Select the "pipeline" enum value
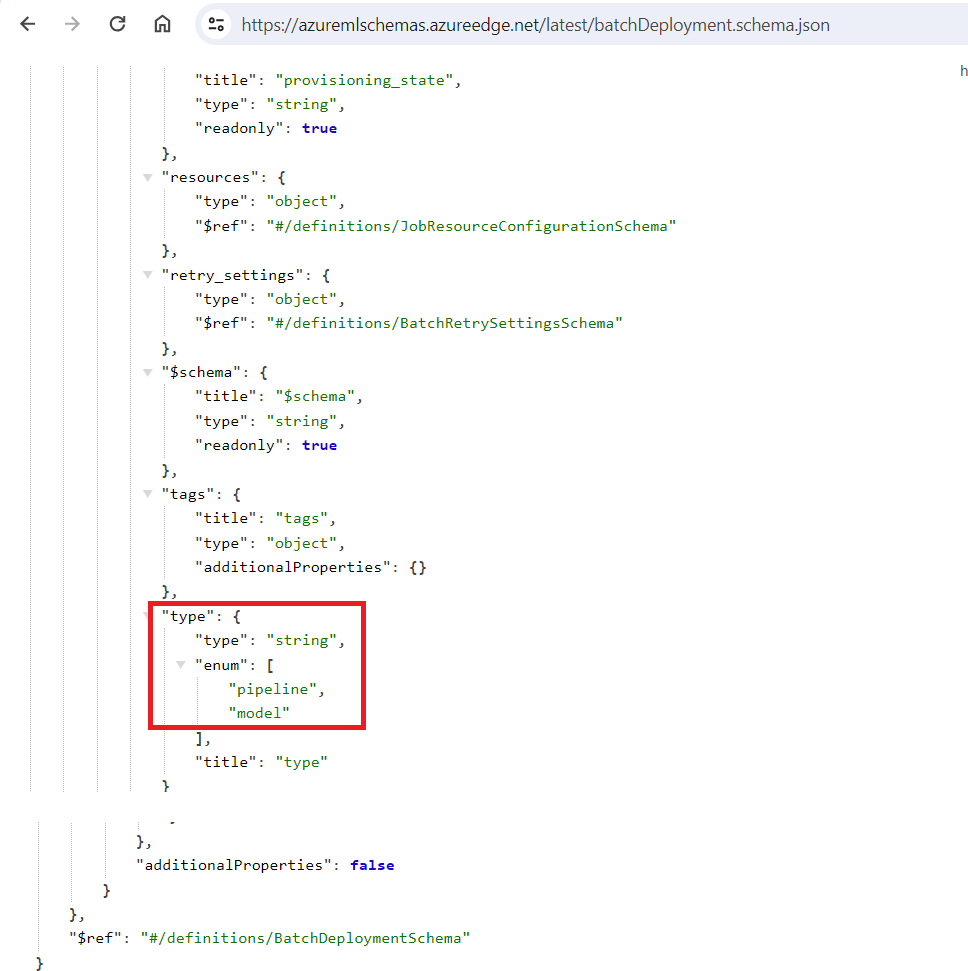The image size is (968, 971). click(x=274, y=689)
